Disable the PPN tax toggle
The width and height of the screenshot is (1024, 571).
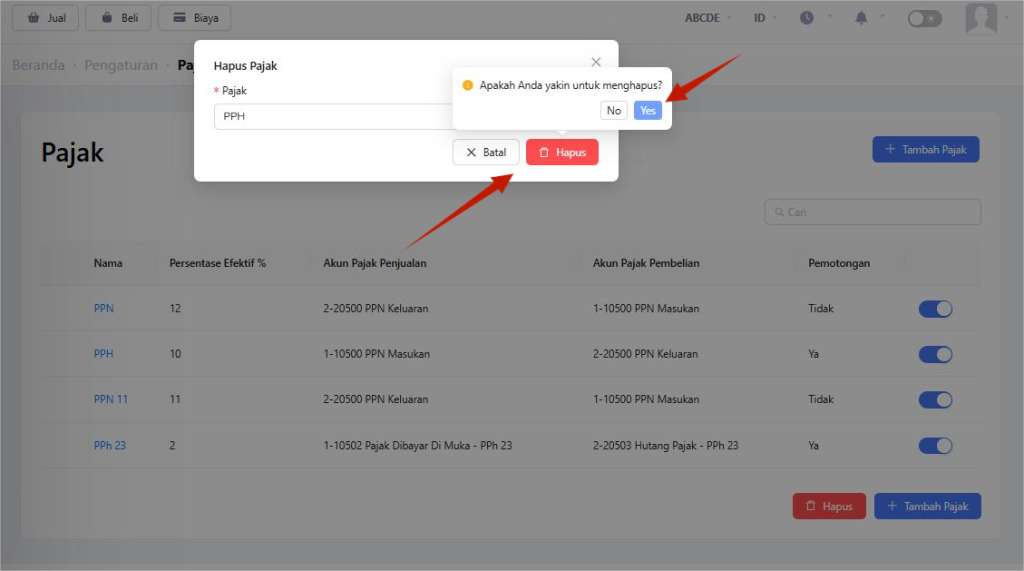tap(935, 309)
